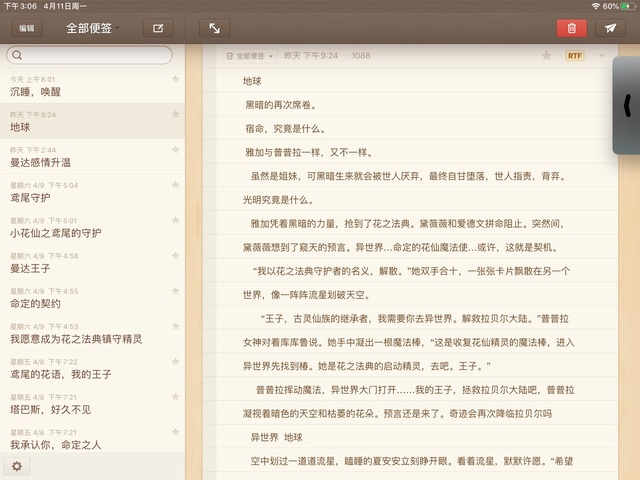Expand the 全部便签 notebook selector in the note header
This screenshot has width=640, height=480.
click(x=251, y=56)
